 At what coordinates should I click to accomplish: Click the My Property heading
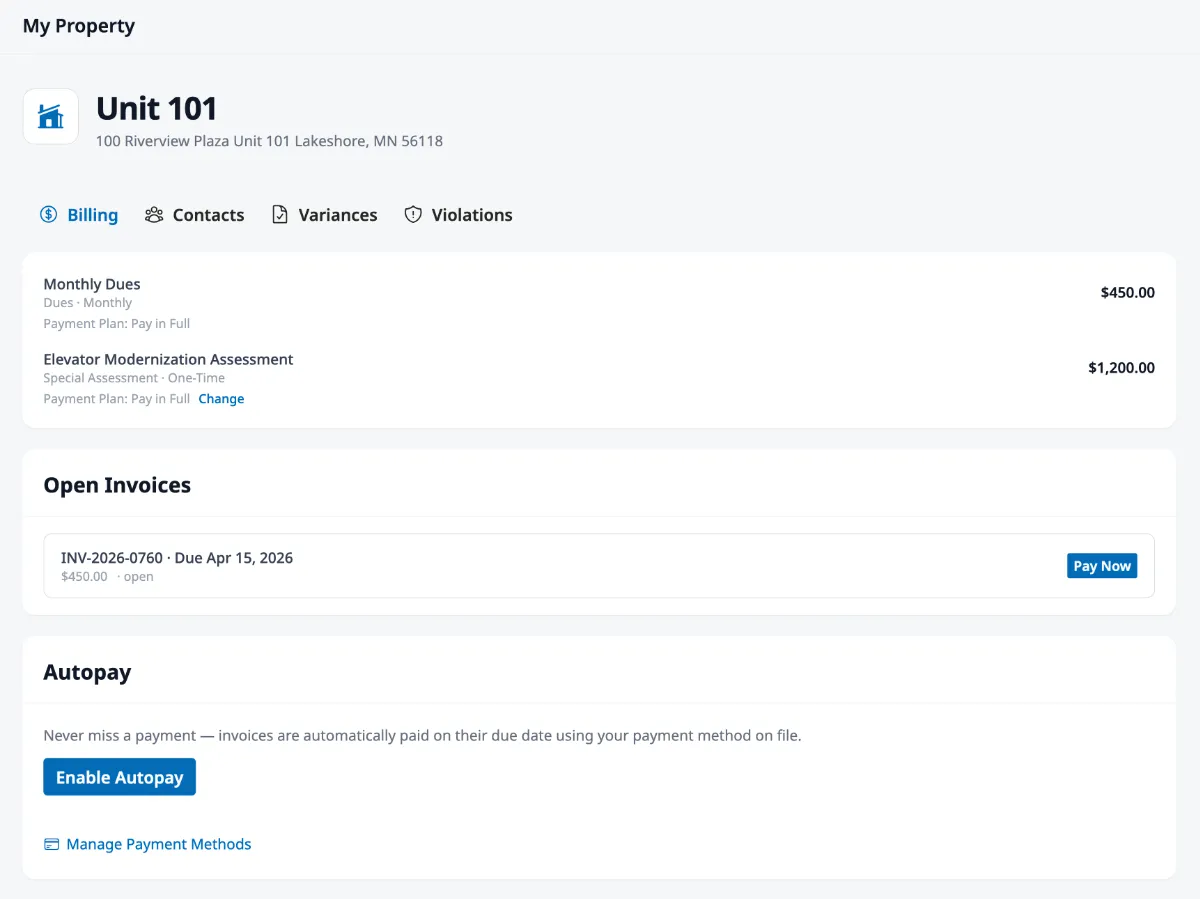click(x=79, y=25)
